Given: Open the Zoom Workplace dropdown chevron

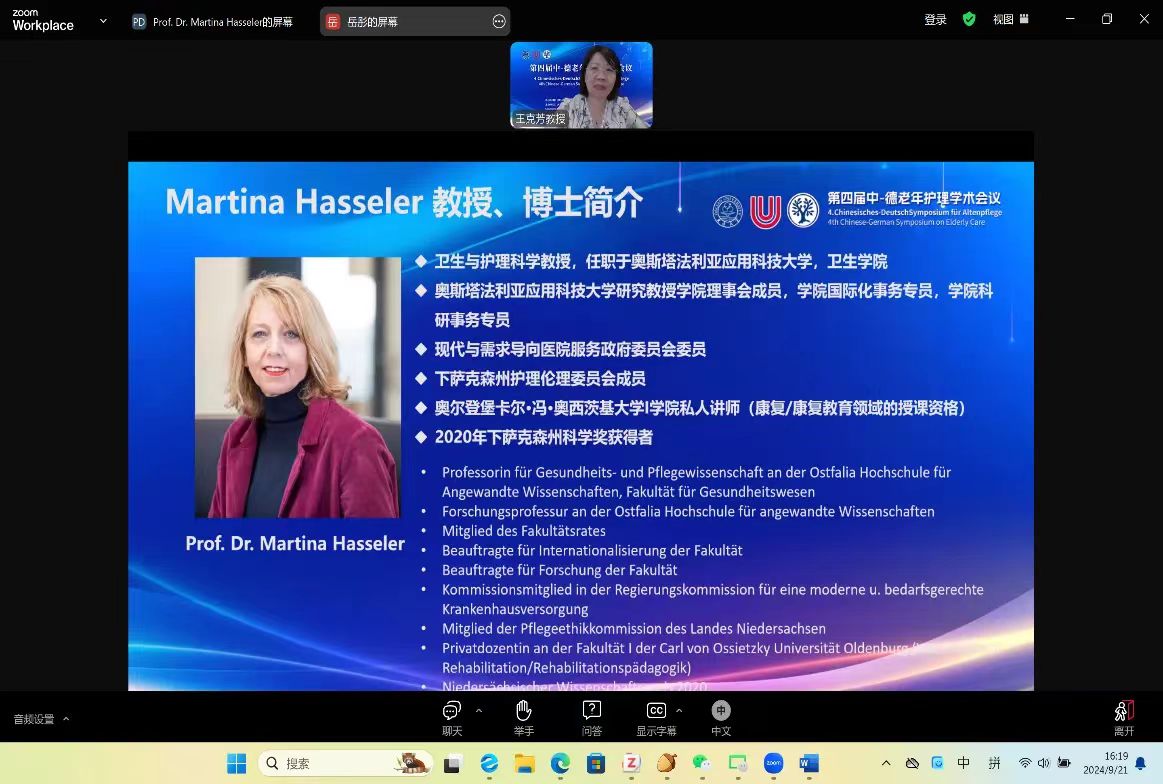Looking at the screenshot, I should 103,20.
